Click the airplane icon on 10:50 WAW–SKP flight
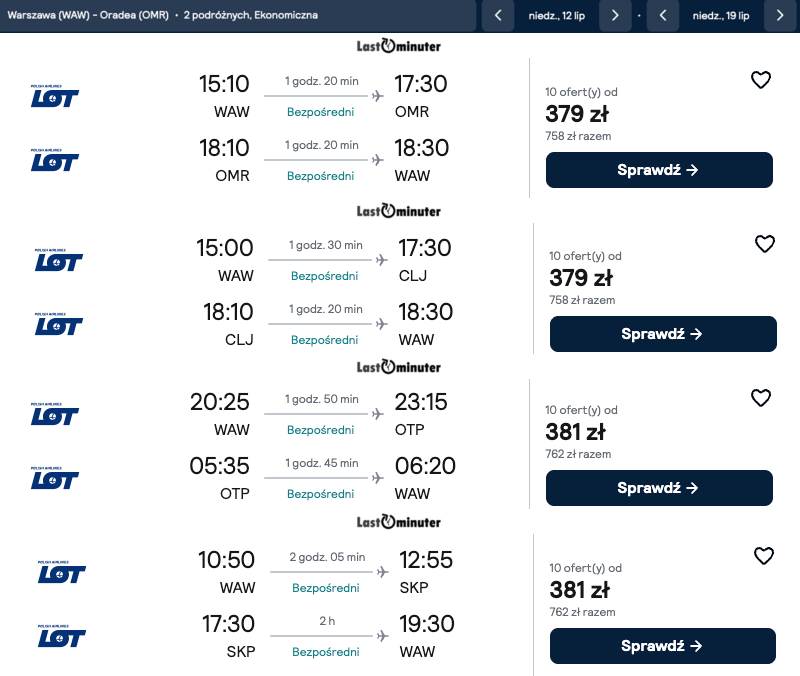The image size is (800, 676). [x=382, y=572]
